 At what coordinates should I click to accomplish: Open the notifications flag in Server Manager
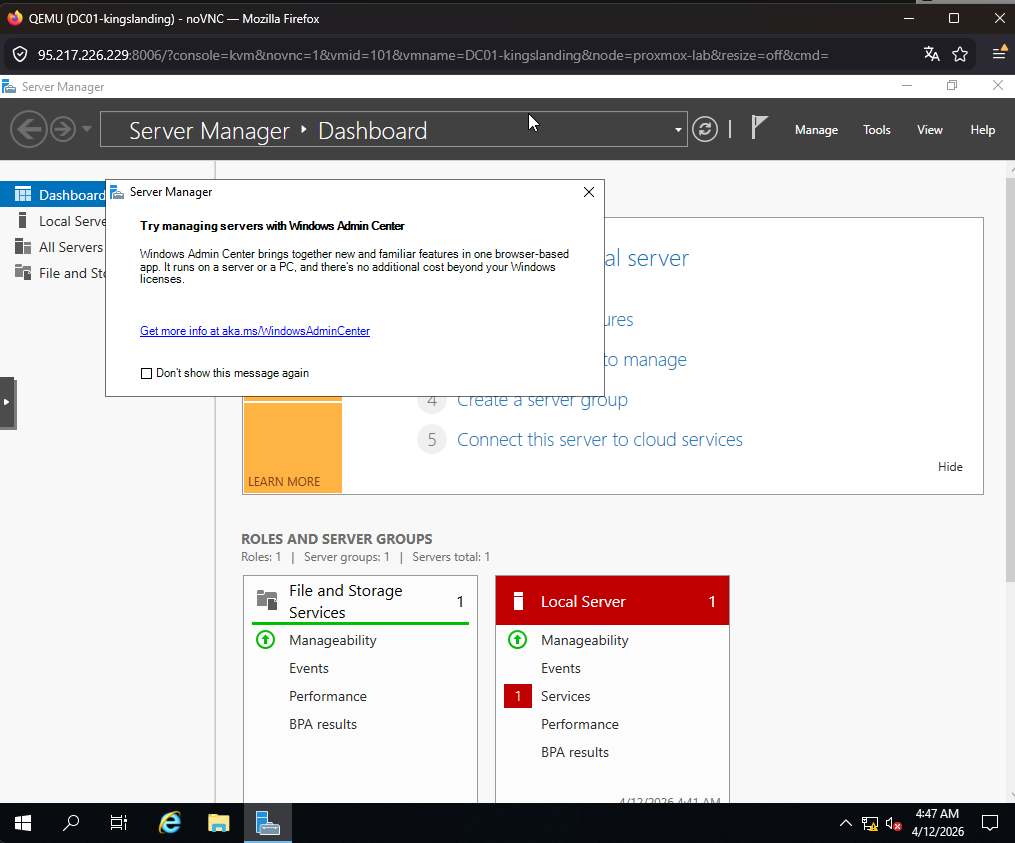[x=760, y=129]
